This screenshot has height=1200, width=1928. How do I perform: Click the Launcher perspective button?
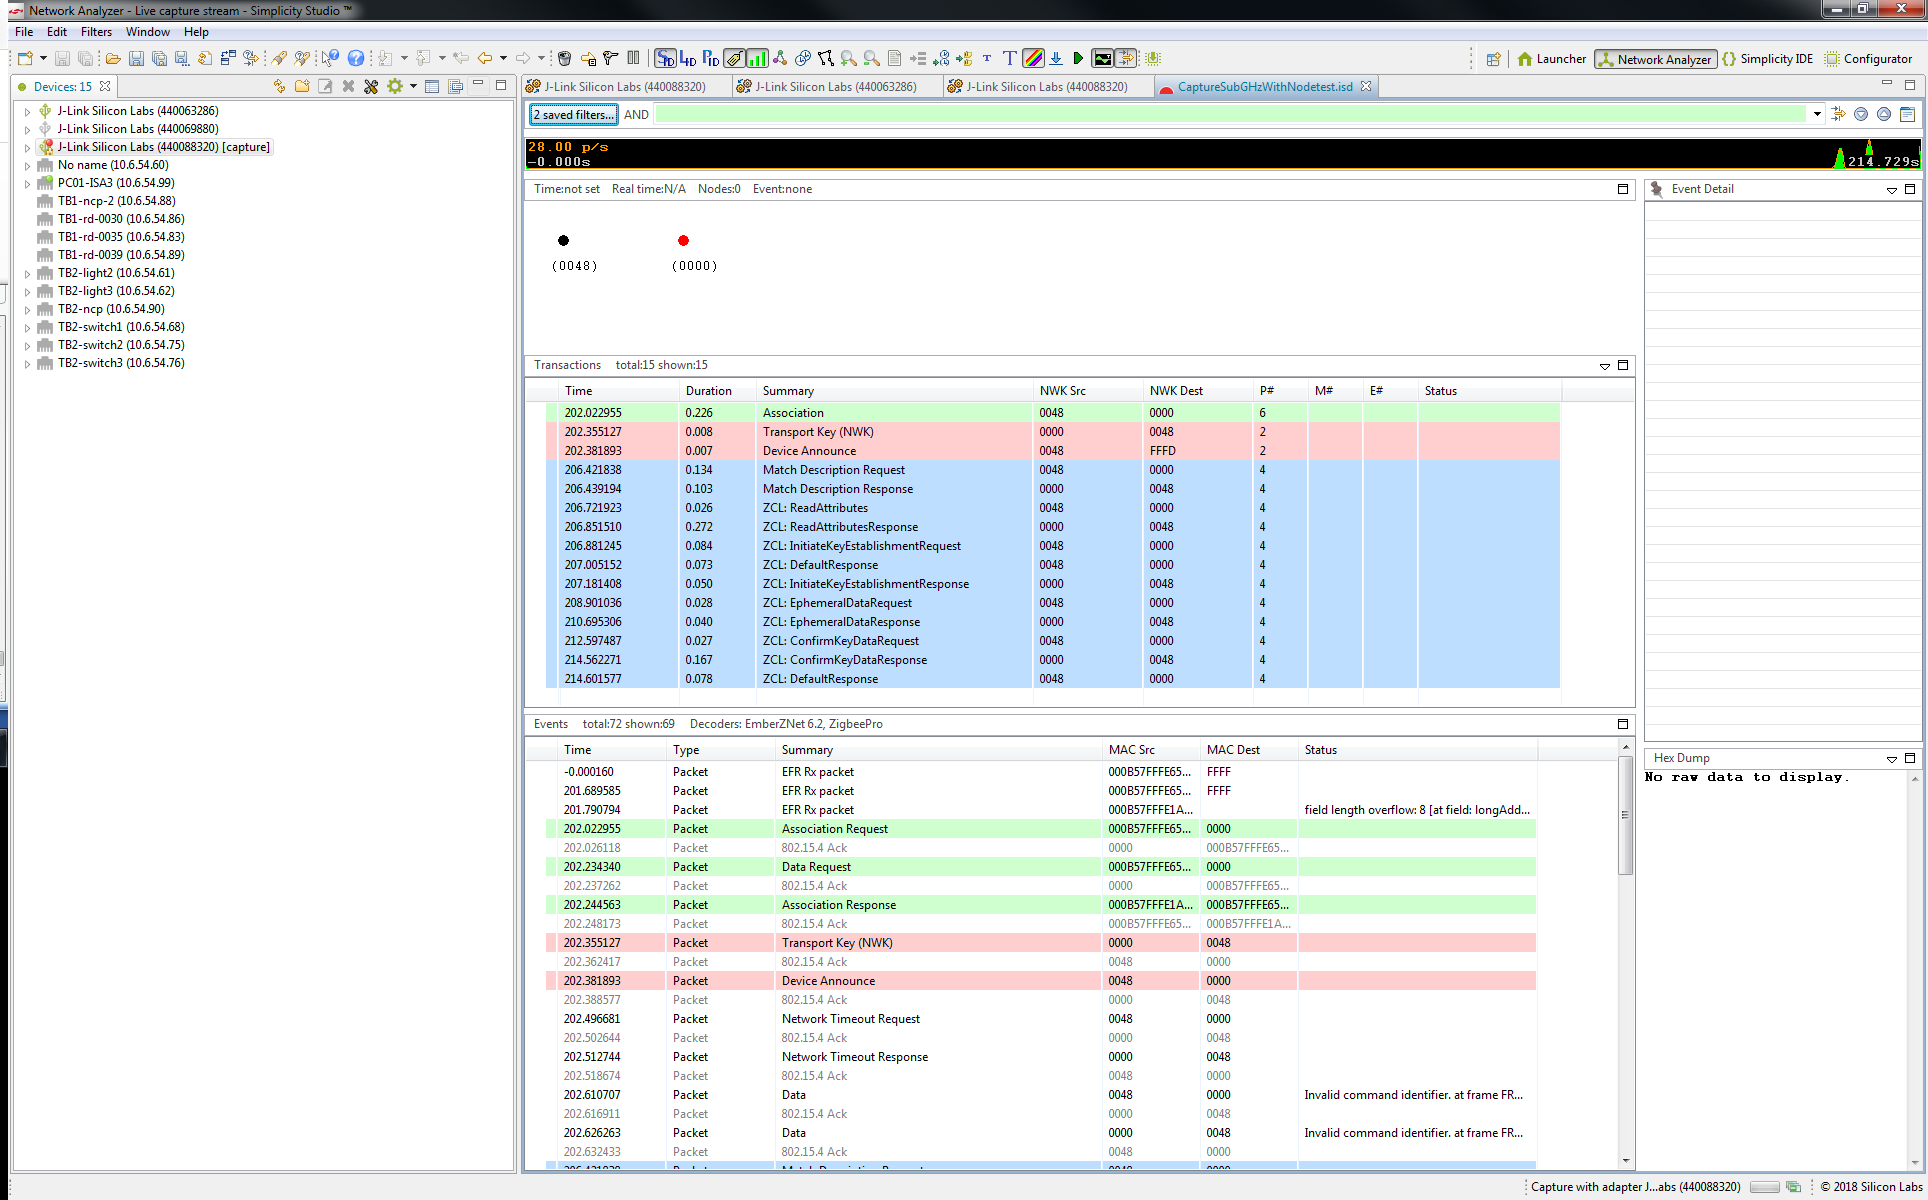pyautogui.click(x=1552, y=58)
